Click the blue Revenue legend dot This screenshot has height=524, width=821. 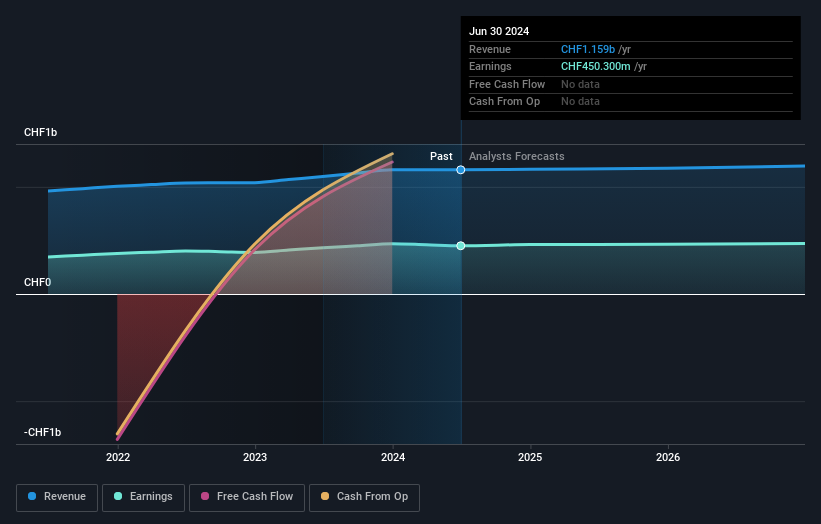point(32,496)
